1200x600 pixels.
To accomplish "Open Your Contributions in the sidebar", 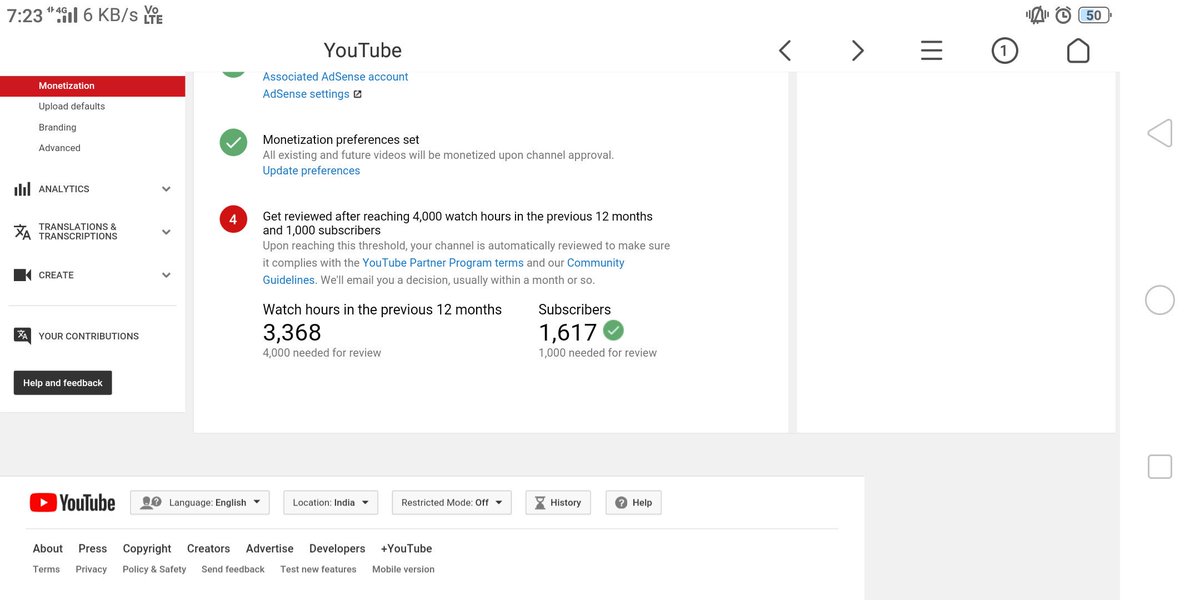I will (88, 336).
